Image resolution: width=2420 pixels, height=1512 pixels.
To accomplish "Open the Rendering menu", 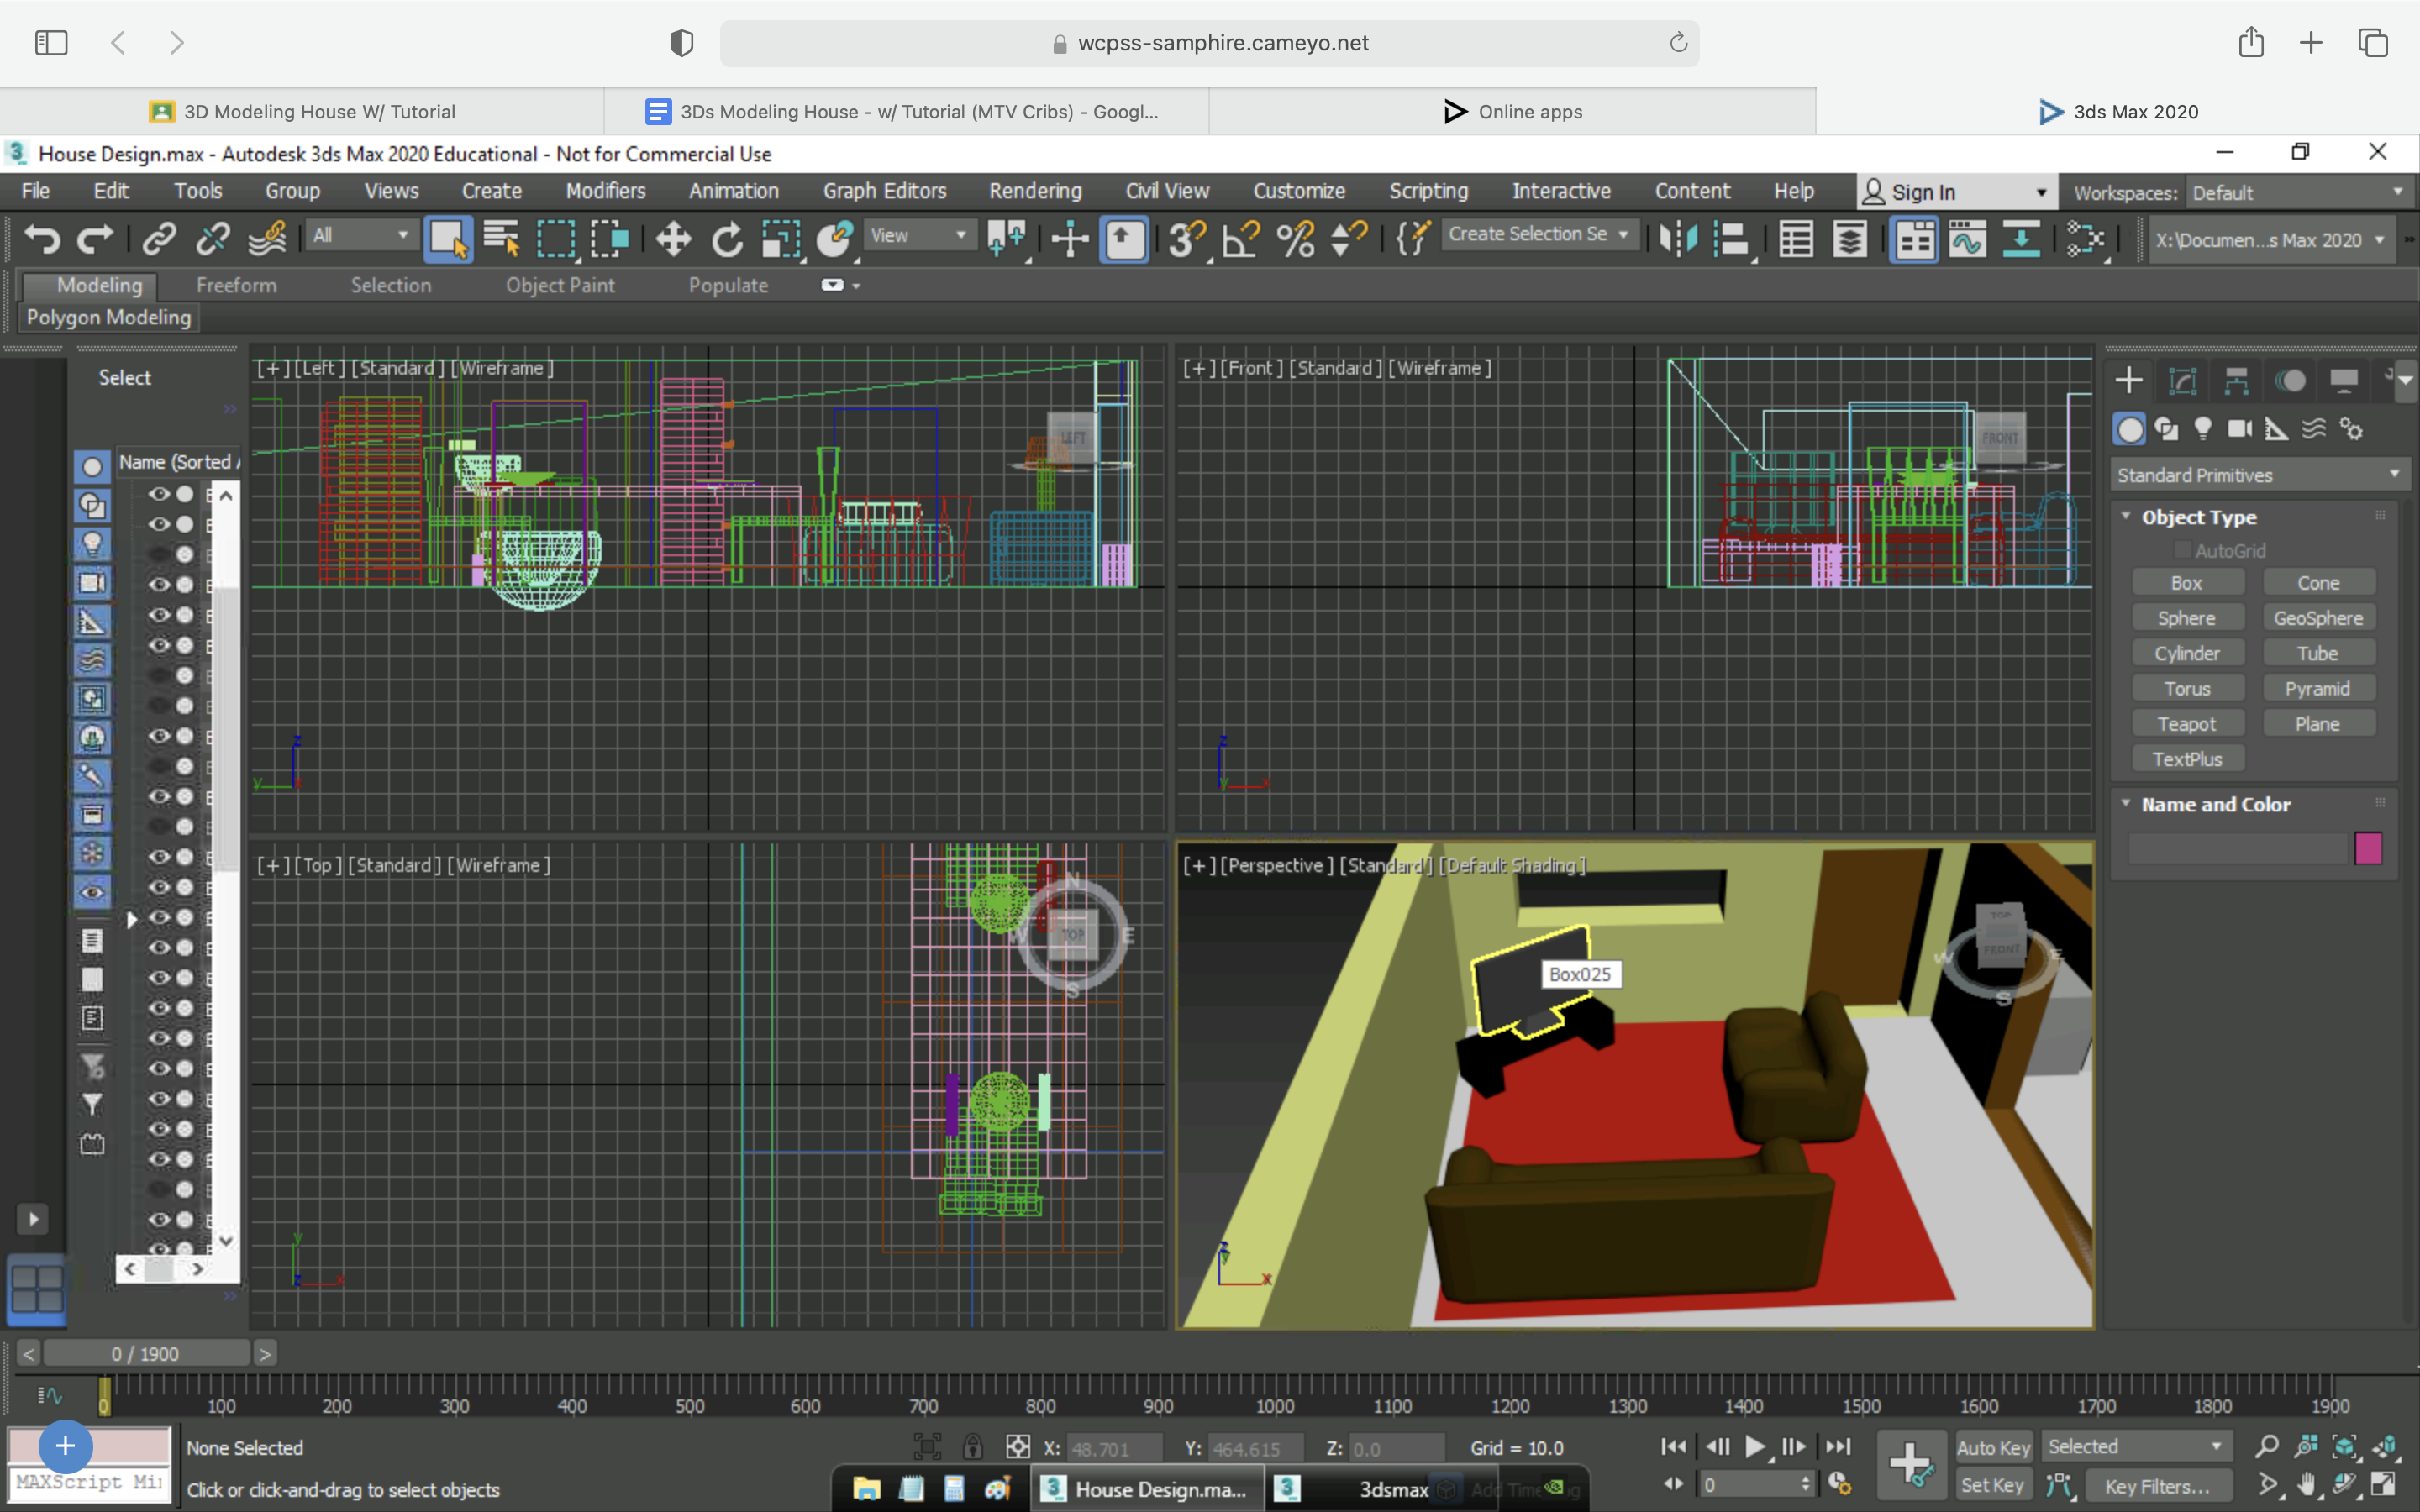I will (x=1035, y=191).
